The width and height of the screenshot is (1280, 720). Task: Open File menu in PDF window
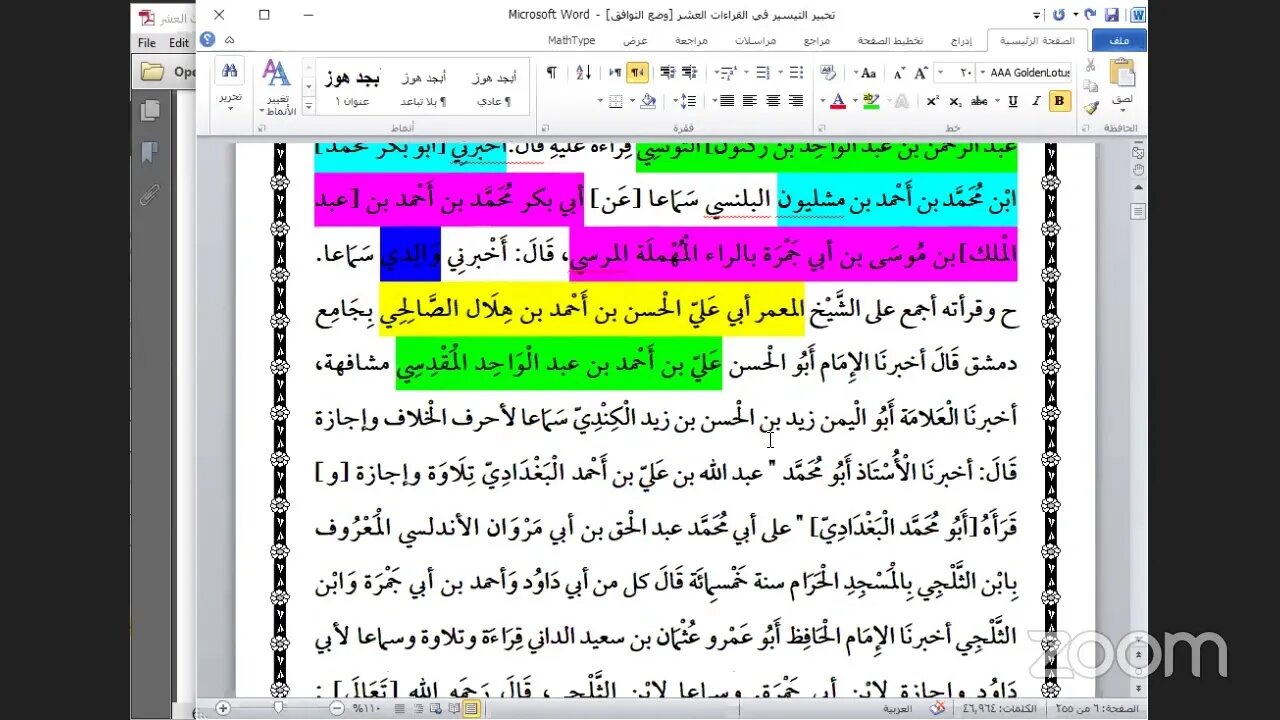(147, 43)
